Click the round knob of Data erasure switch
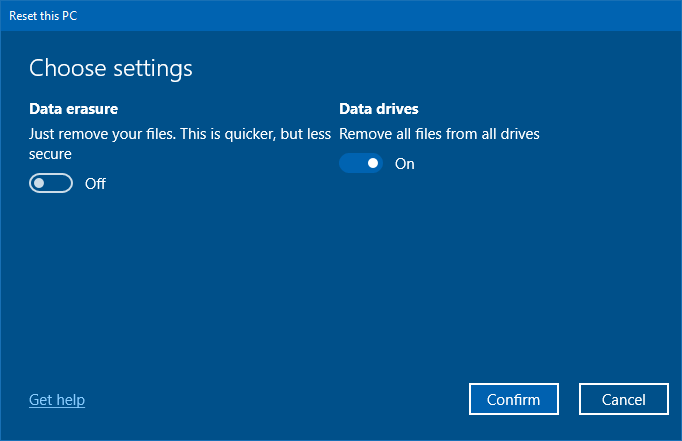Viewport: 682px width, 441px height. pos(41,184)
